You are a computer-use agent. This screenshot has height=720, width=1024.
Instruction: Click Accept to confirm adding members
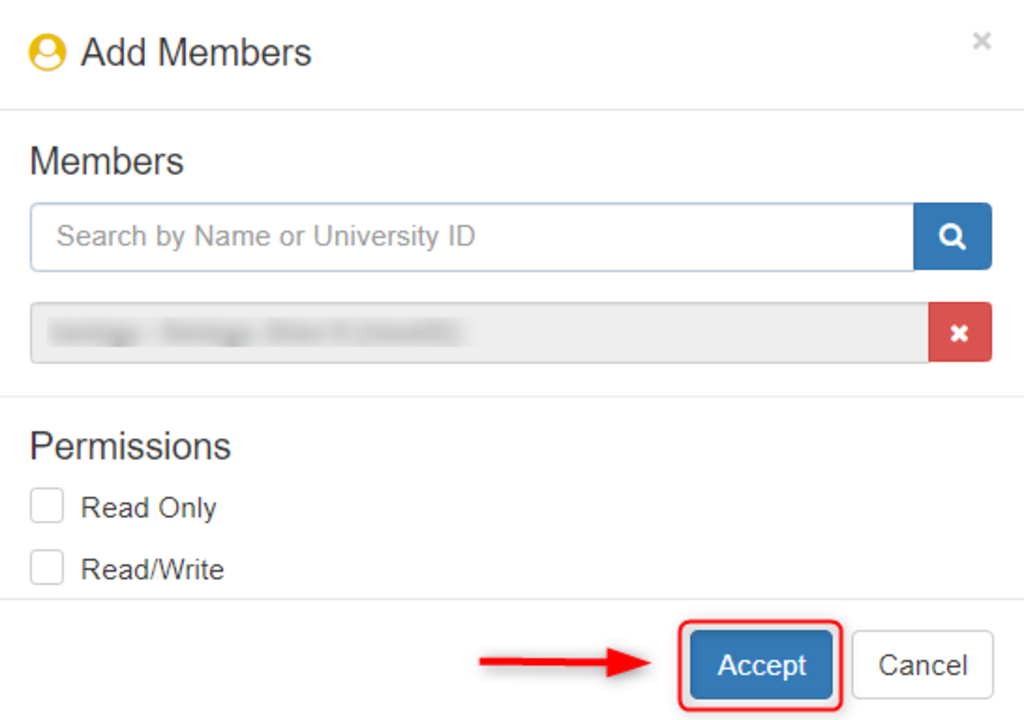tap(760, 664)
